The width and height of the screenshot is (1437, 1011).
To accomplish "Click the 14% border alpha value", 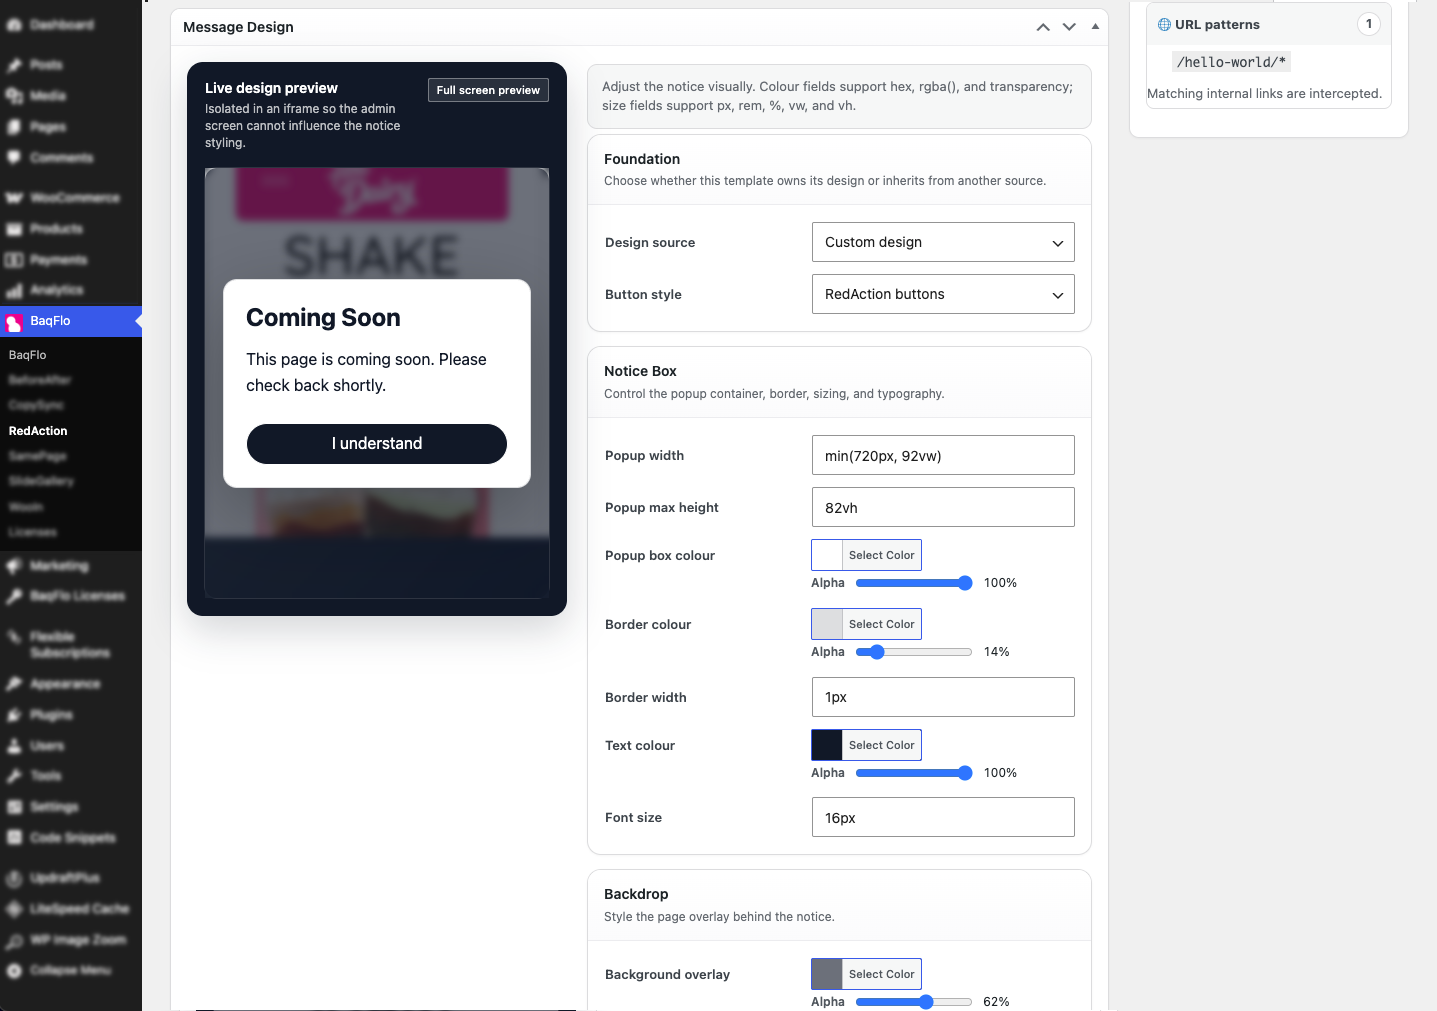I will pyautogui.click(x=997, y=652).
